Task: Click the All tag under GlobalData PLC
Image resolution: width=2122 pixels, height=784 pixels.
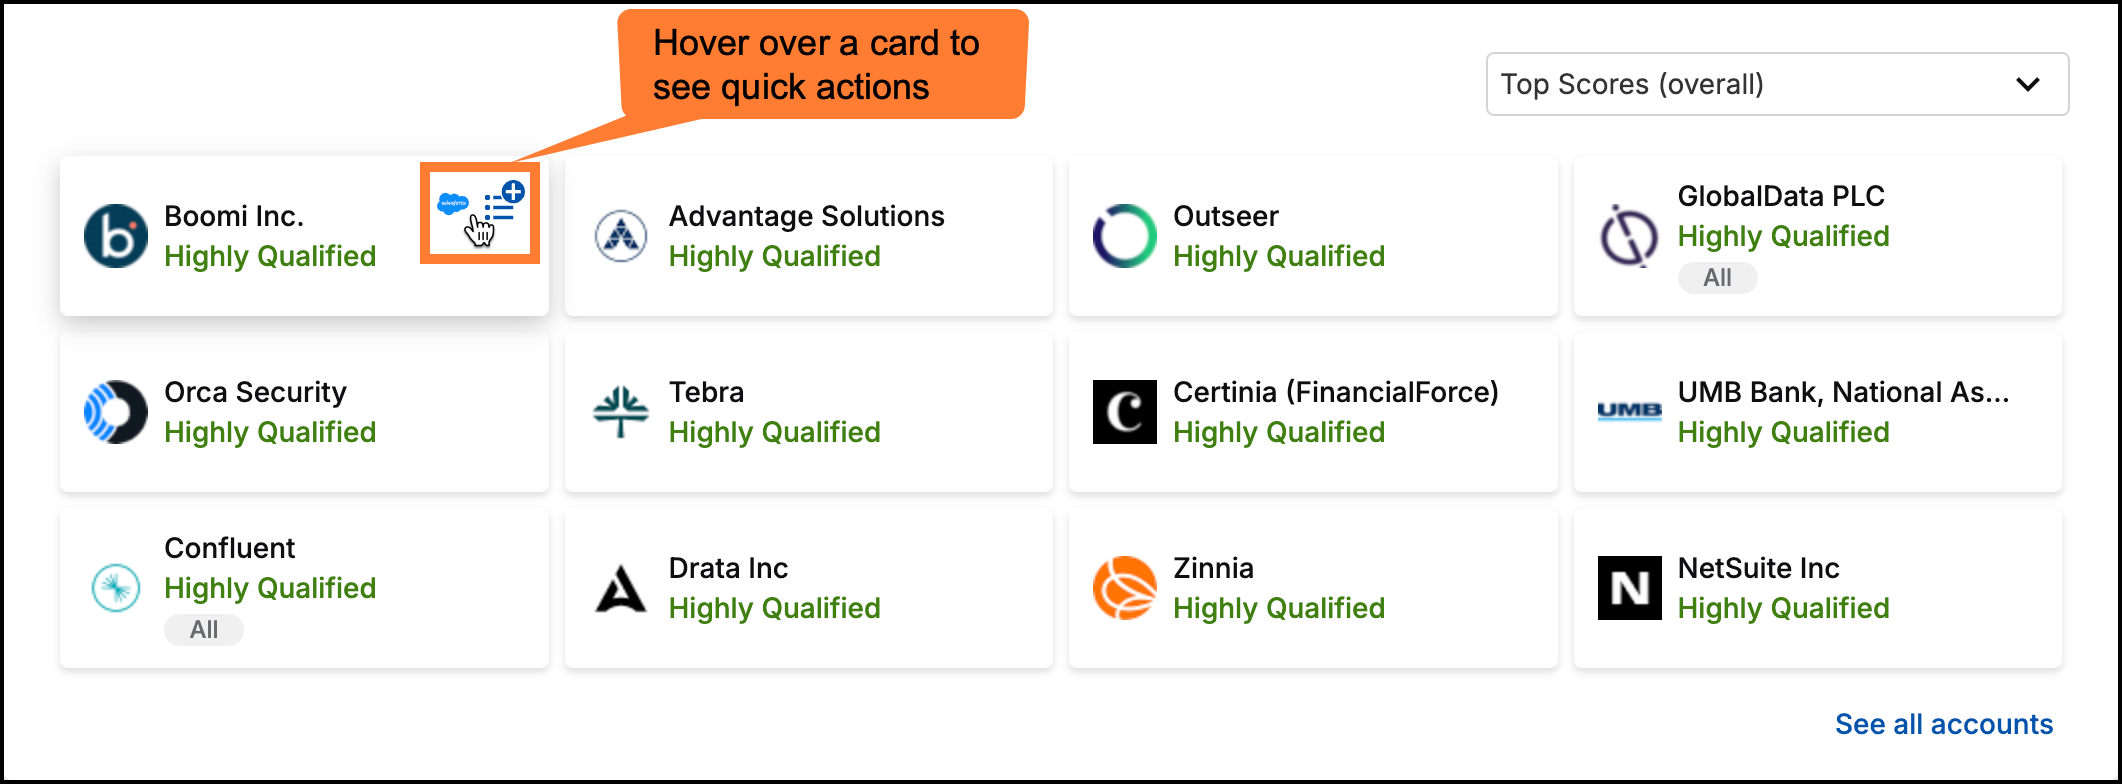Action: tap(1717, 278)
